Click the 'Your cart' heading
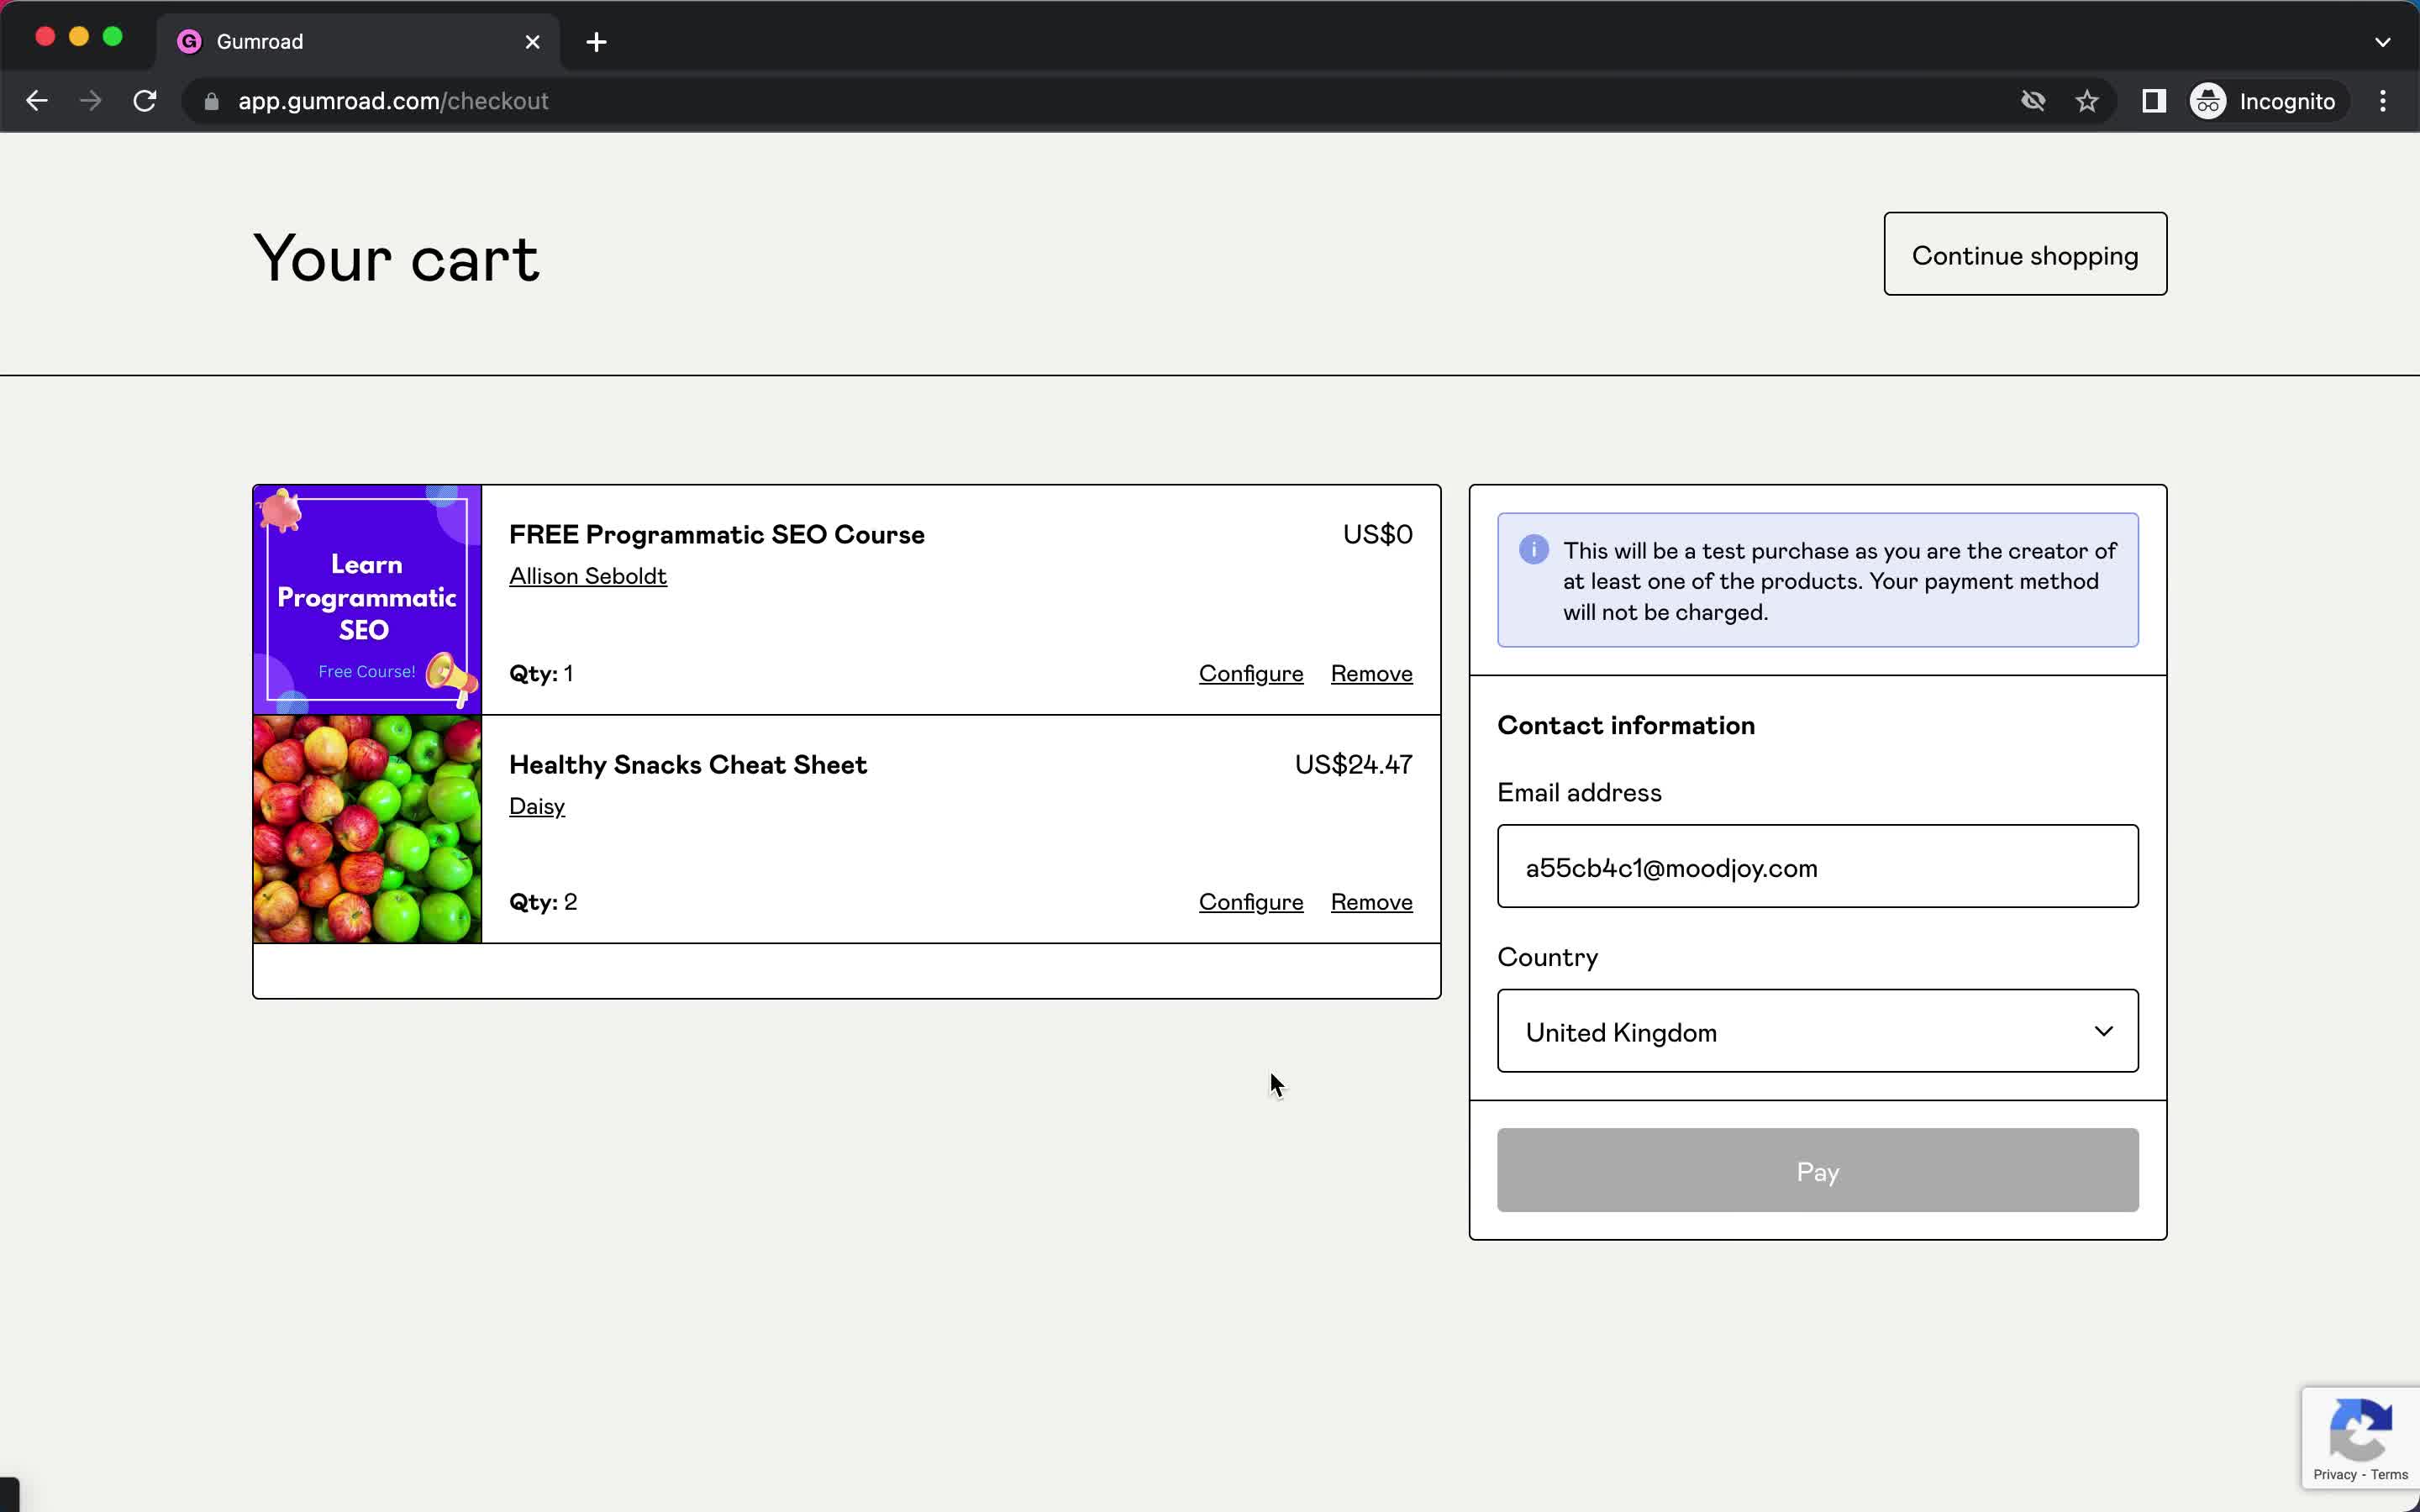Viewport: 2420px width, 1512px height. coord(396,259)
